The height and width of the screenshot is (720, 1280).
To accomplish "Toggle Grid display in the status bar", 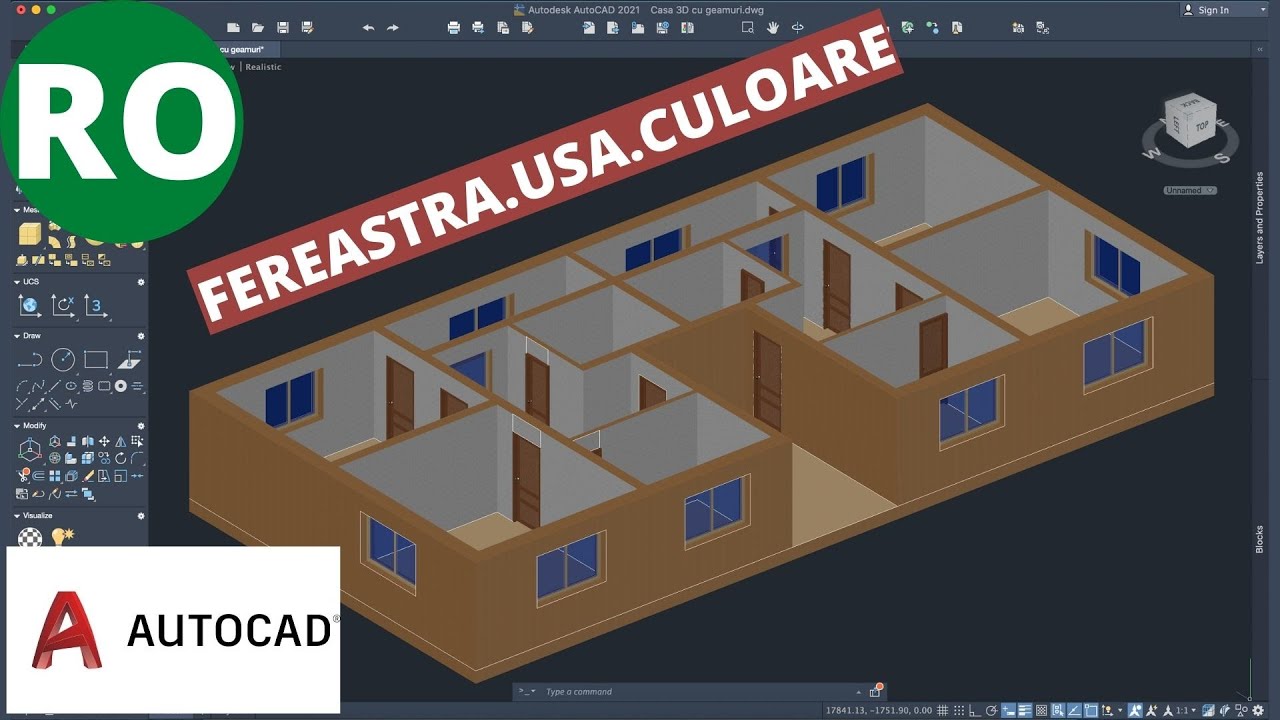I will 942,710.
